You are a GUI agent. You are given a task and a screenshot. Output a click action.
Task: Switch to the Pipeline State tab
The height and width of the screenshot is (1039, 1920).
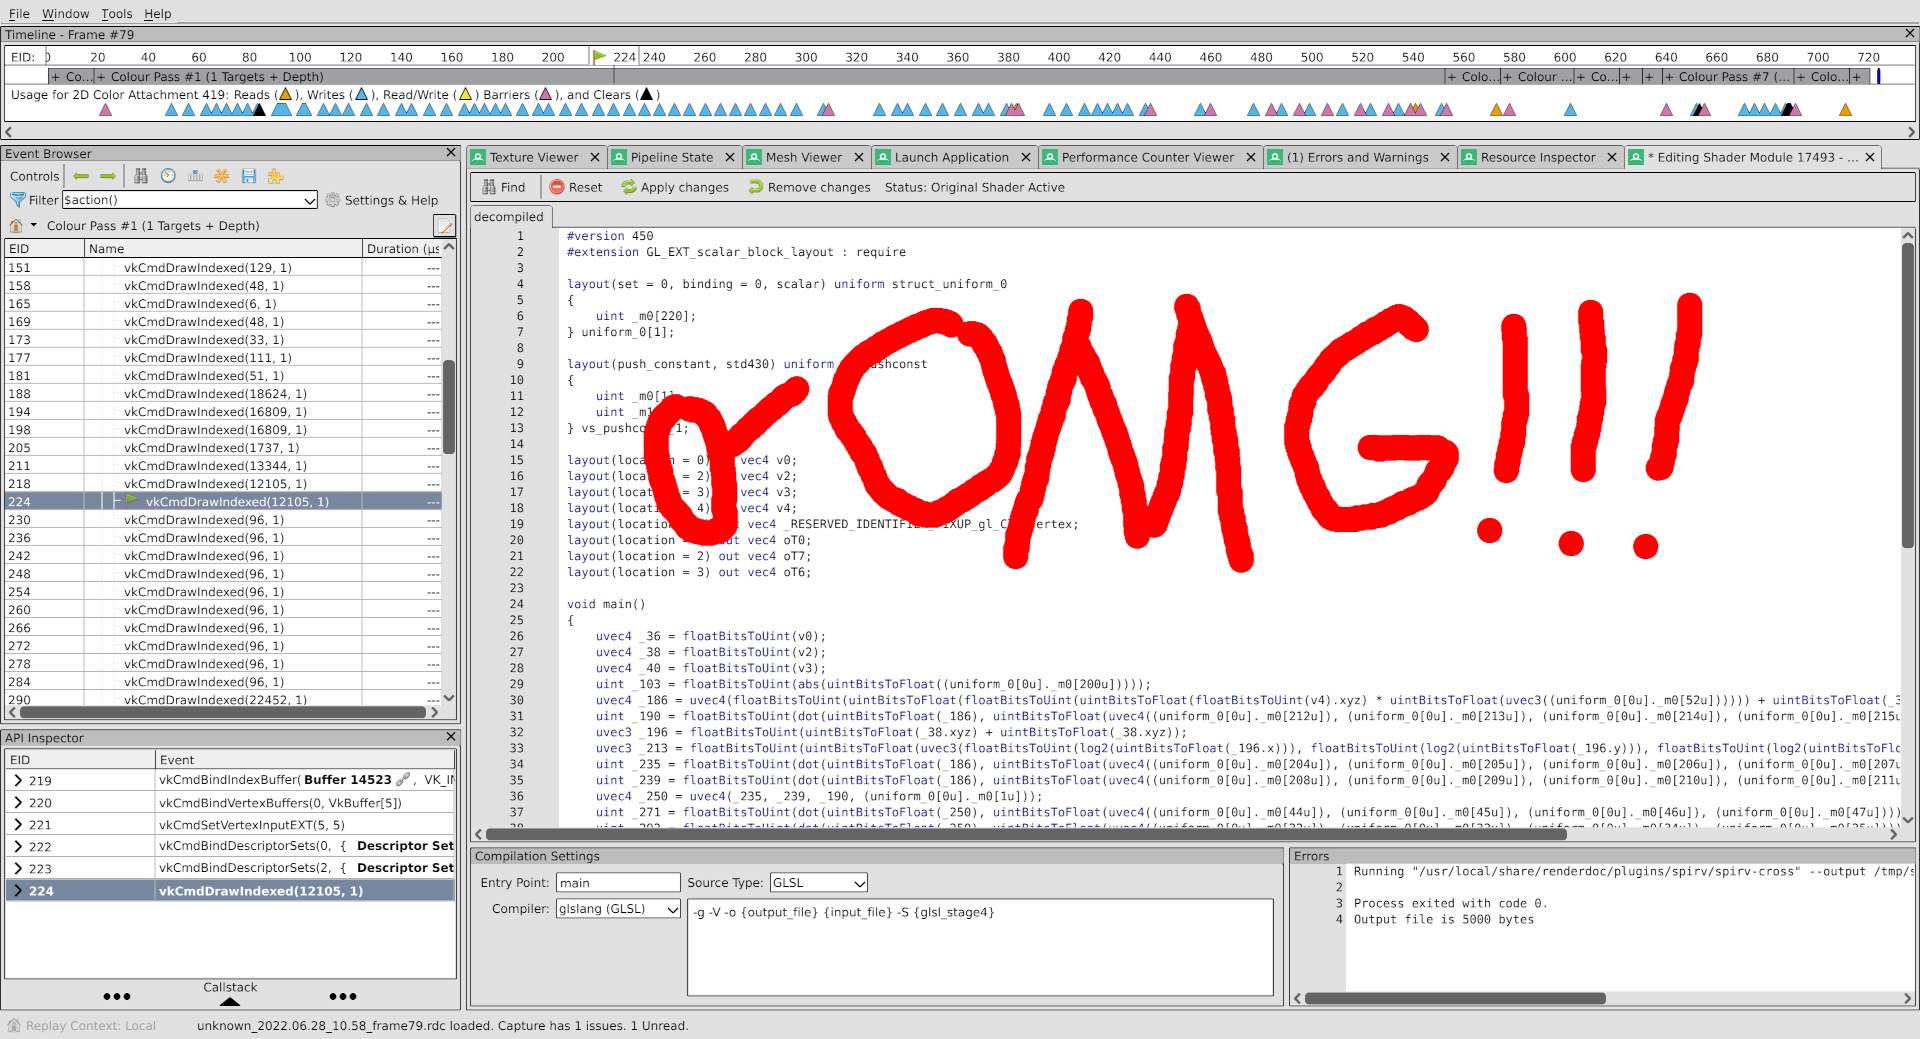point(671,157)
